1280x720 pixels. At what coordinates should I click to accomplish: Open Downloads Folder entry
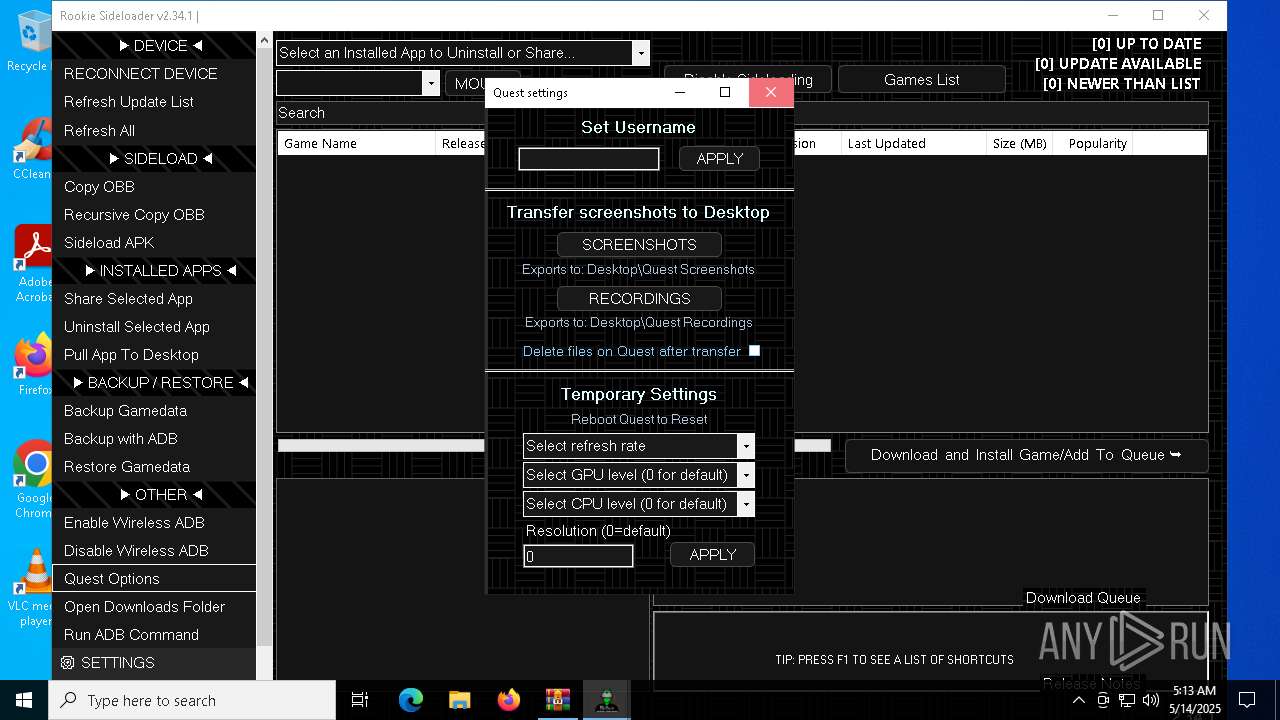[154, 607]
